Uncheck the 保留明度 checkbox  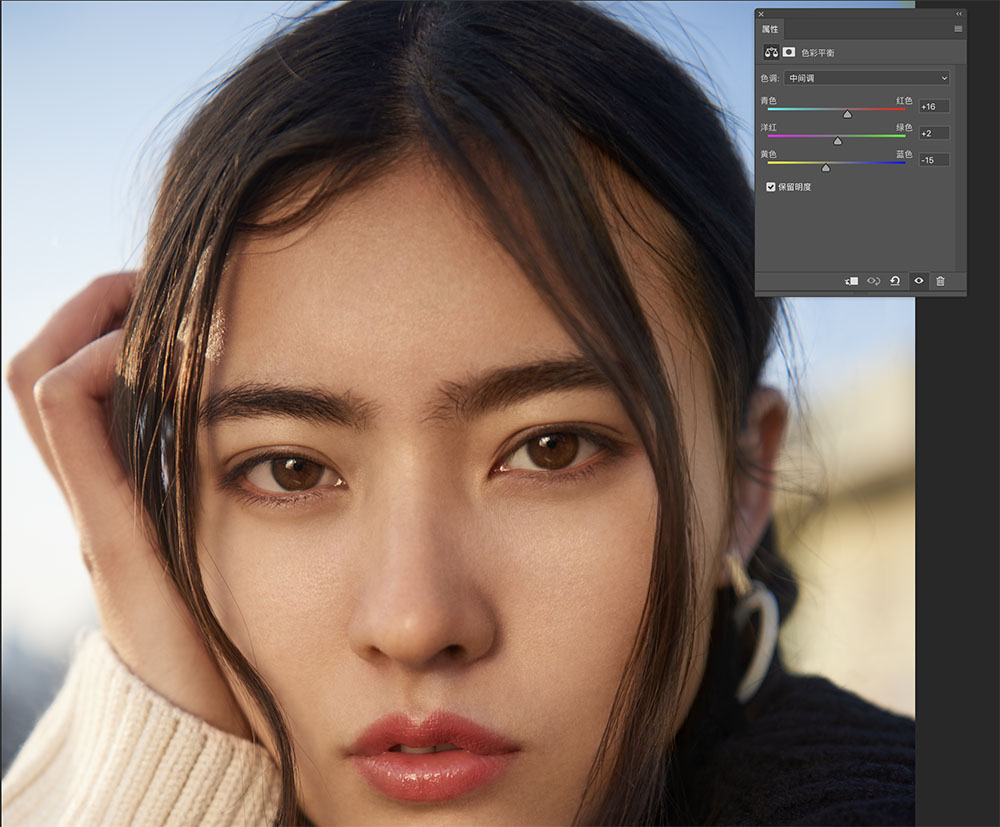point(770,187)
